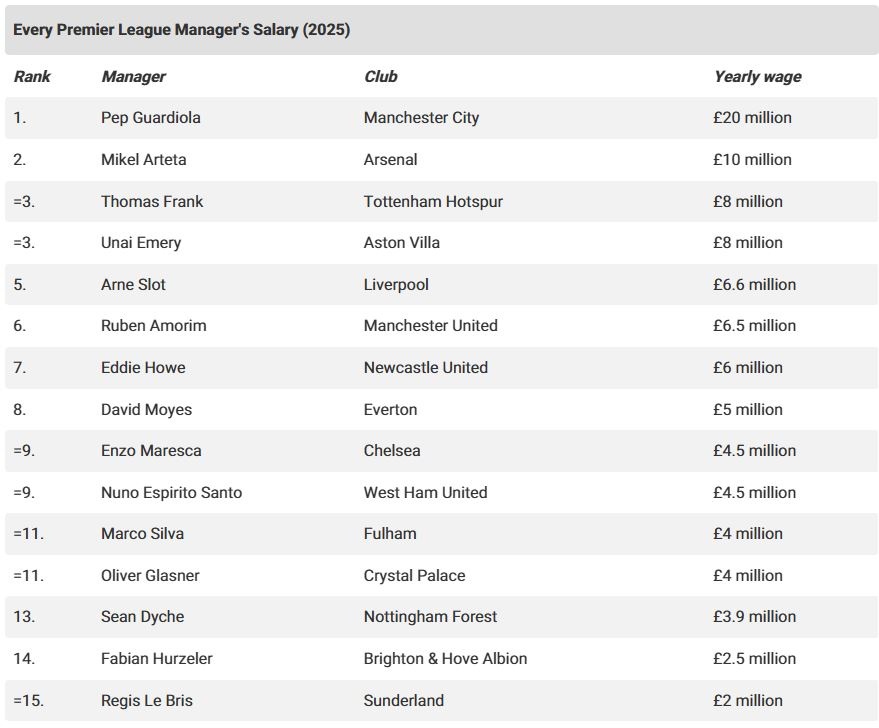Click the 'Club' column header
Screen dimensions: 879x728
pos(380,76)
